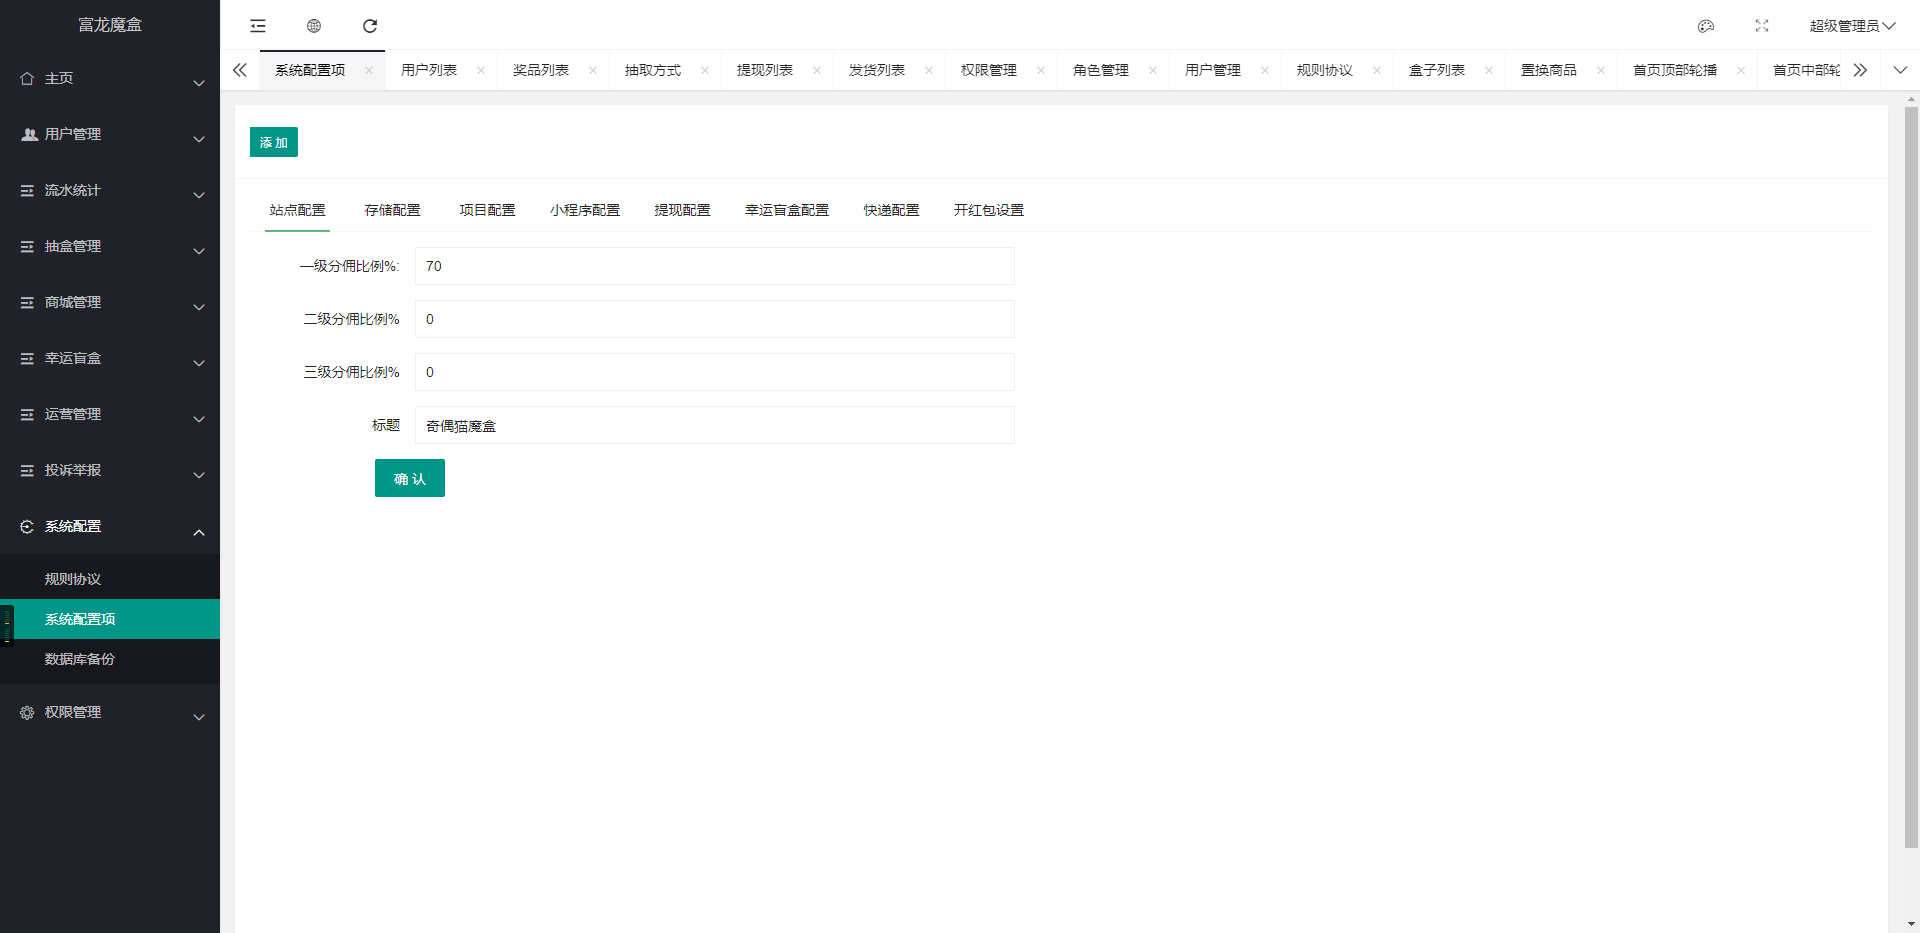This screenshot has width=1920, height=933.
Task: Toggle fullscreen mode icon
Action: (x=1762, y=26)
